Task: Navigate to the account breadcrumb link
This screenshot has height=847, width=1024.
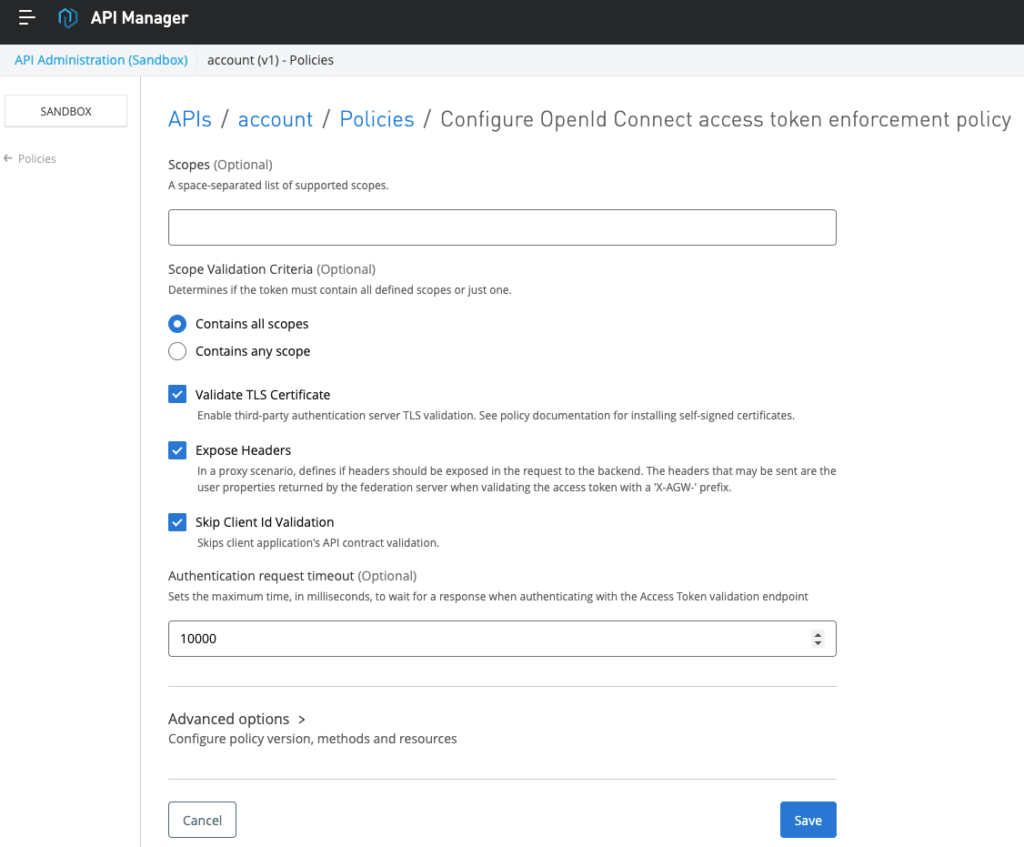Action: pos(275,119)
